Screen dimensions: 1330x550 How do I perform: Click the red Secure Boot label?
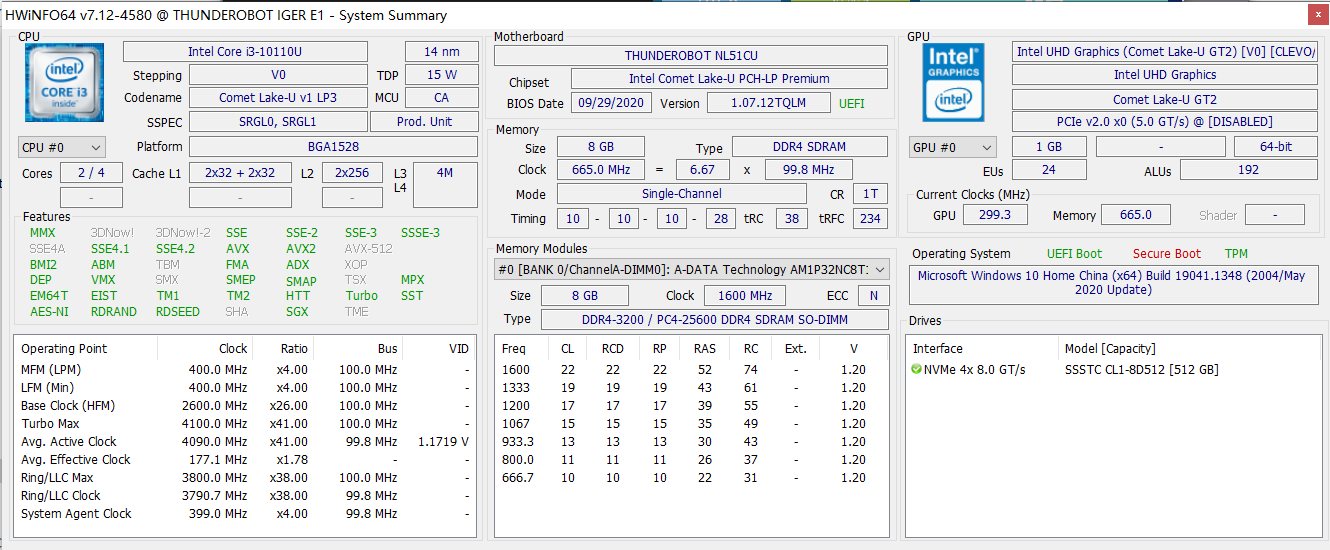[1167, 254]
